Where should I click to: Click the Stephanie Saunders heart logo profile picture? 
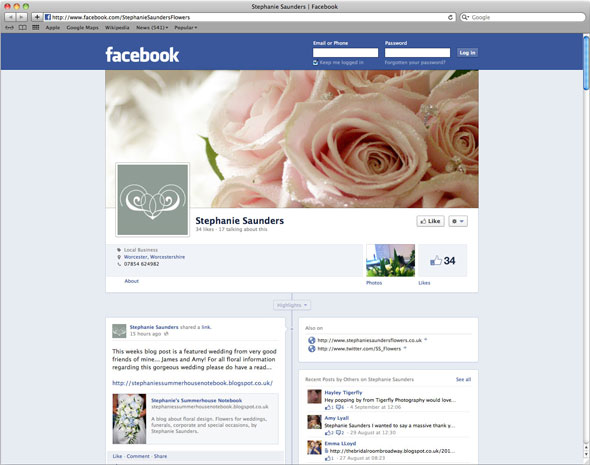pyautogui.click(x=152, y=200)
